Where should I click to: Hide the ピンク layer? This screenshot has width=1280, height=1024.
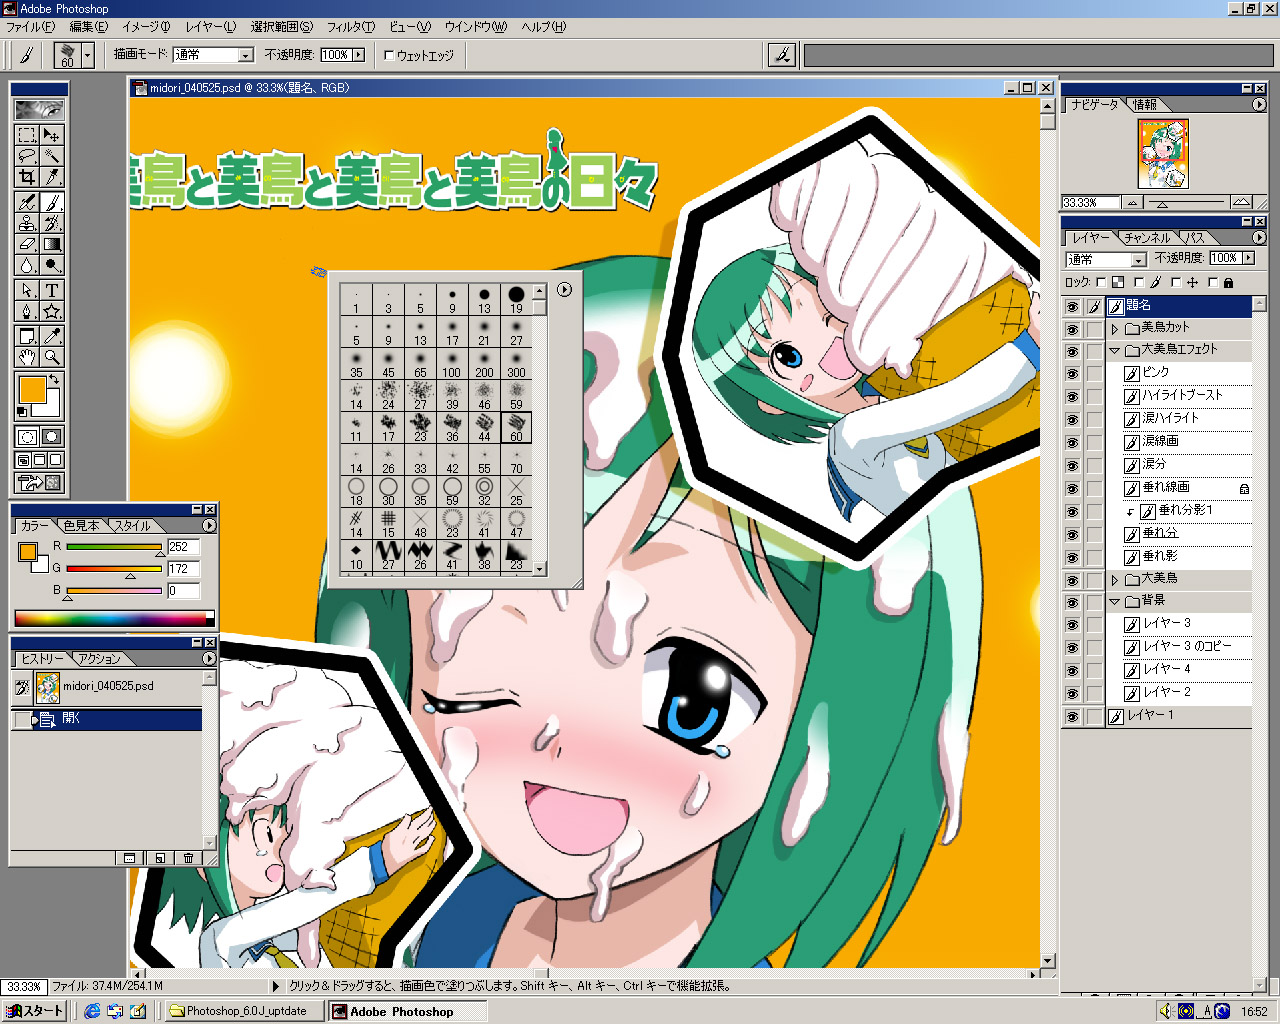click(x=1073, y=374)
